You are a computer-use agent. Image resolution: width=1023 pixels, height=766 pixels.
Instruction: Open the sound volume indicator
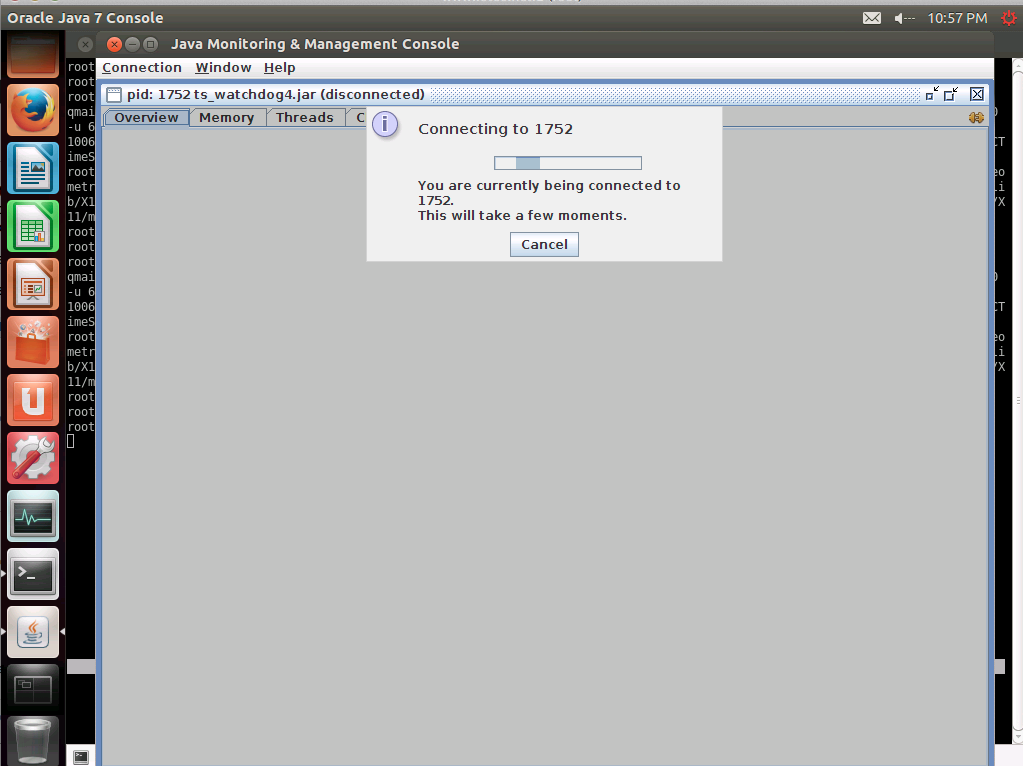pyautogui.click(x=904, y=18)
